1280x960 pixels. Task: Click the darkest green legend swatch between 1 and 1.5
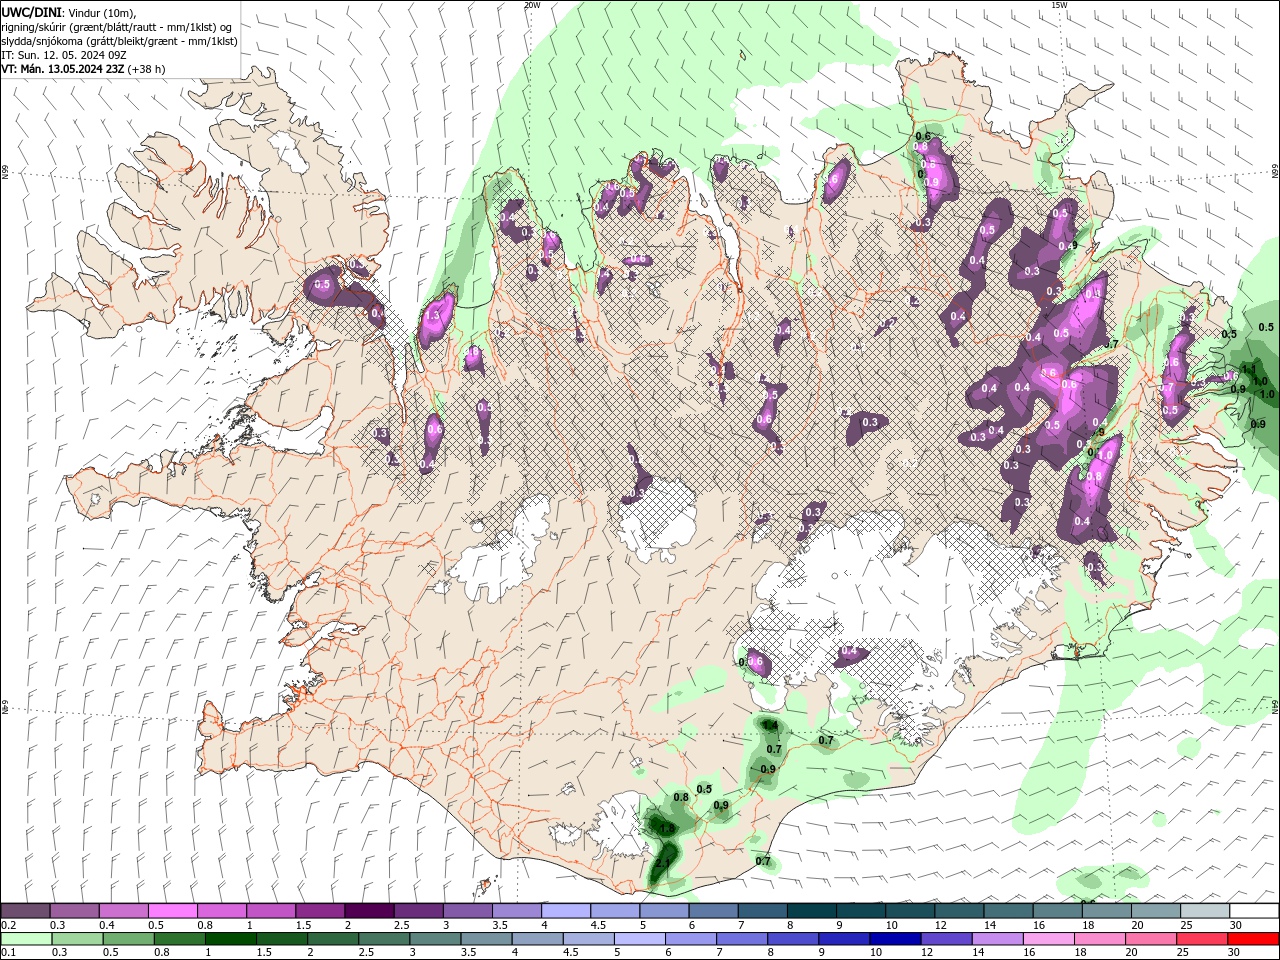[230, 939]
